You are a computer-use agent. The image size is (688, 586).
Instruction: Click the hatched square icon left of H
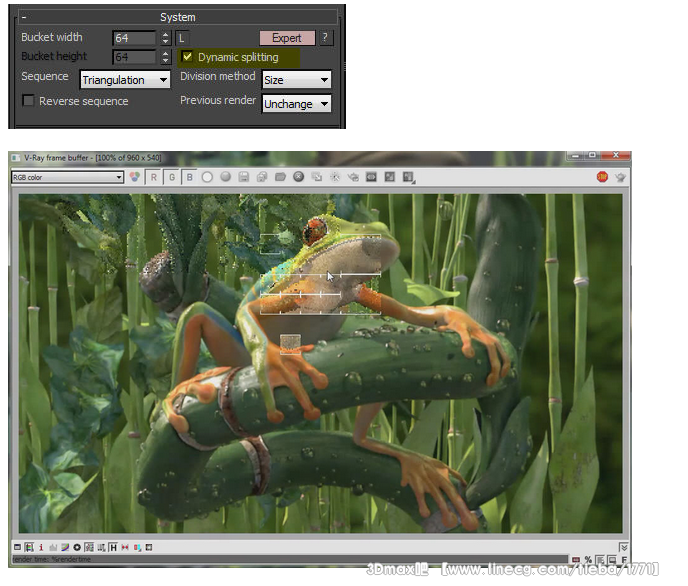point(89,547)
